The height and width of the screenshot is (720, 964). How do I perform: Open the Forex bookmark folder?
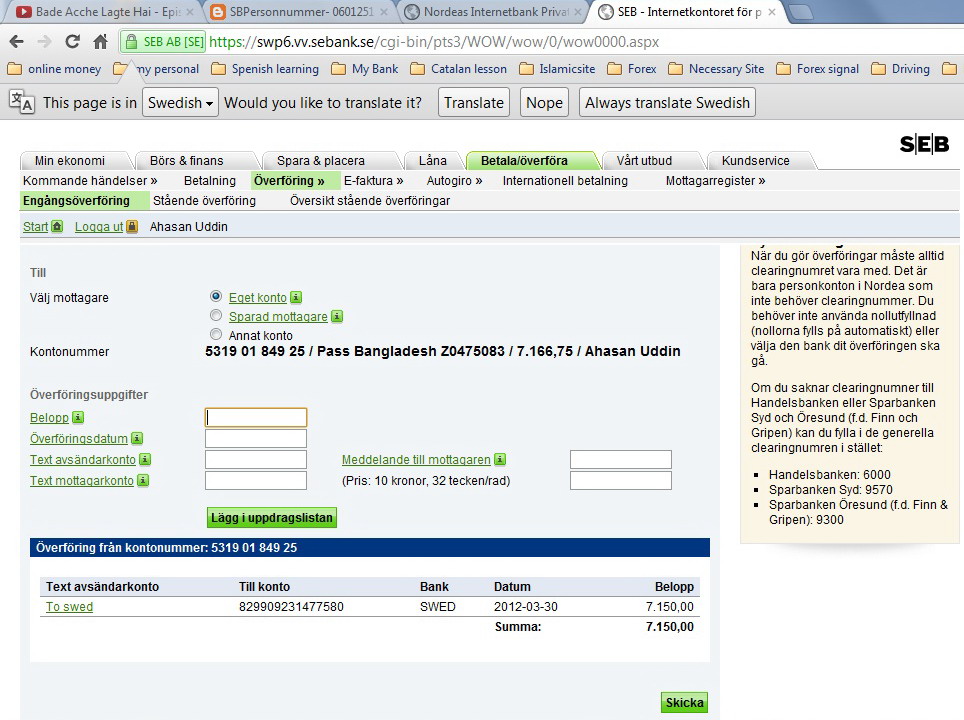coord(631,69)
